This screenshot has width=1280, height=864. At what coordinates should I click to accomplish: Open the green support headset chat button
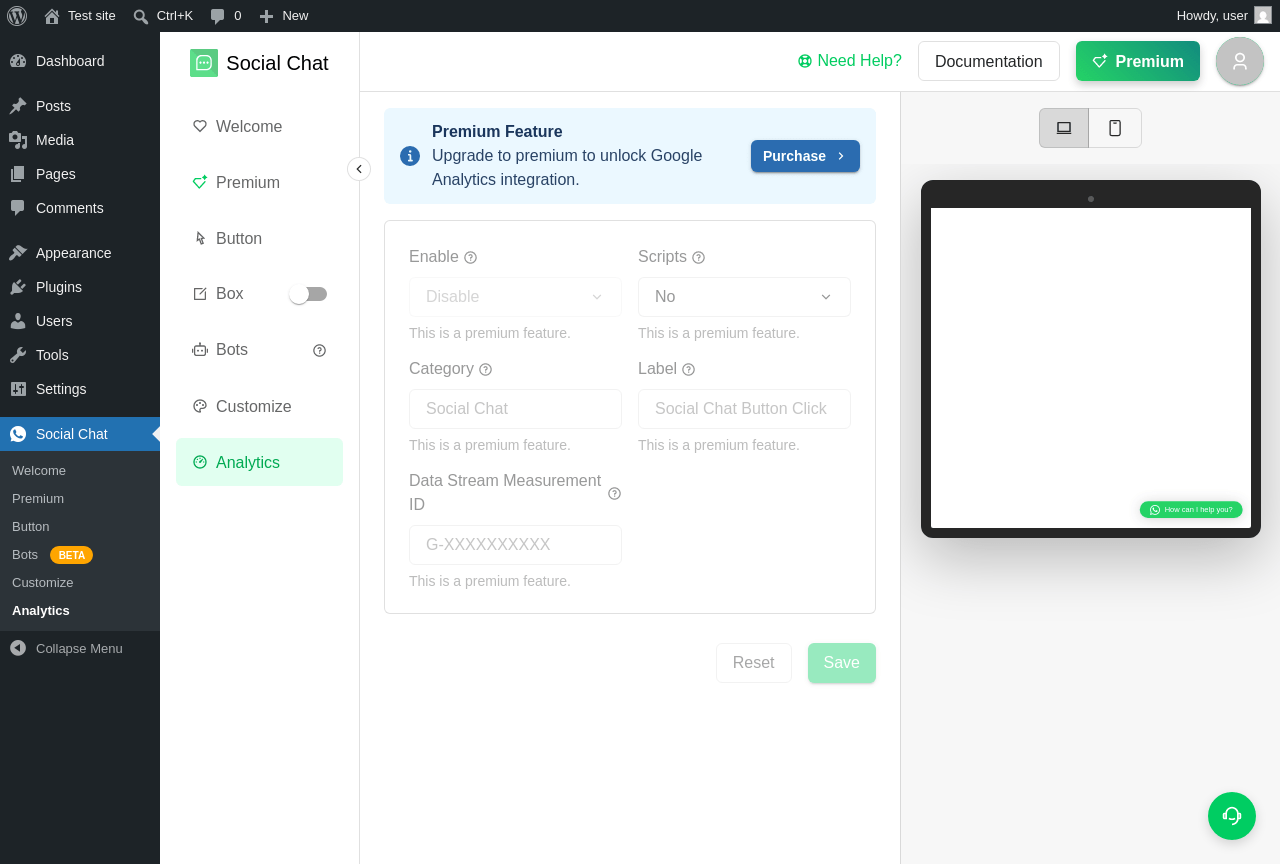point(1232,816)
